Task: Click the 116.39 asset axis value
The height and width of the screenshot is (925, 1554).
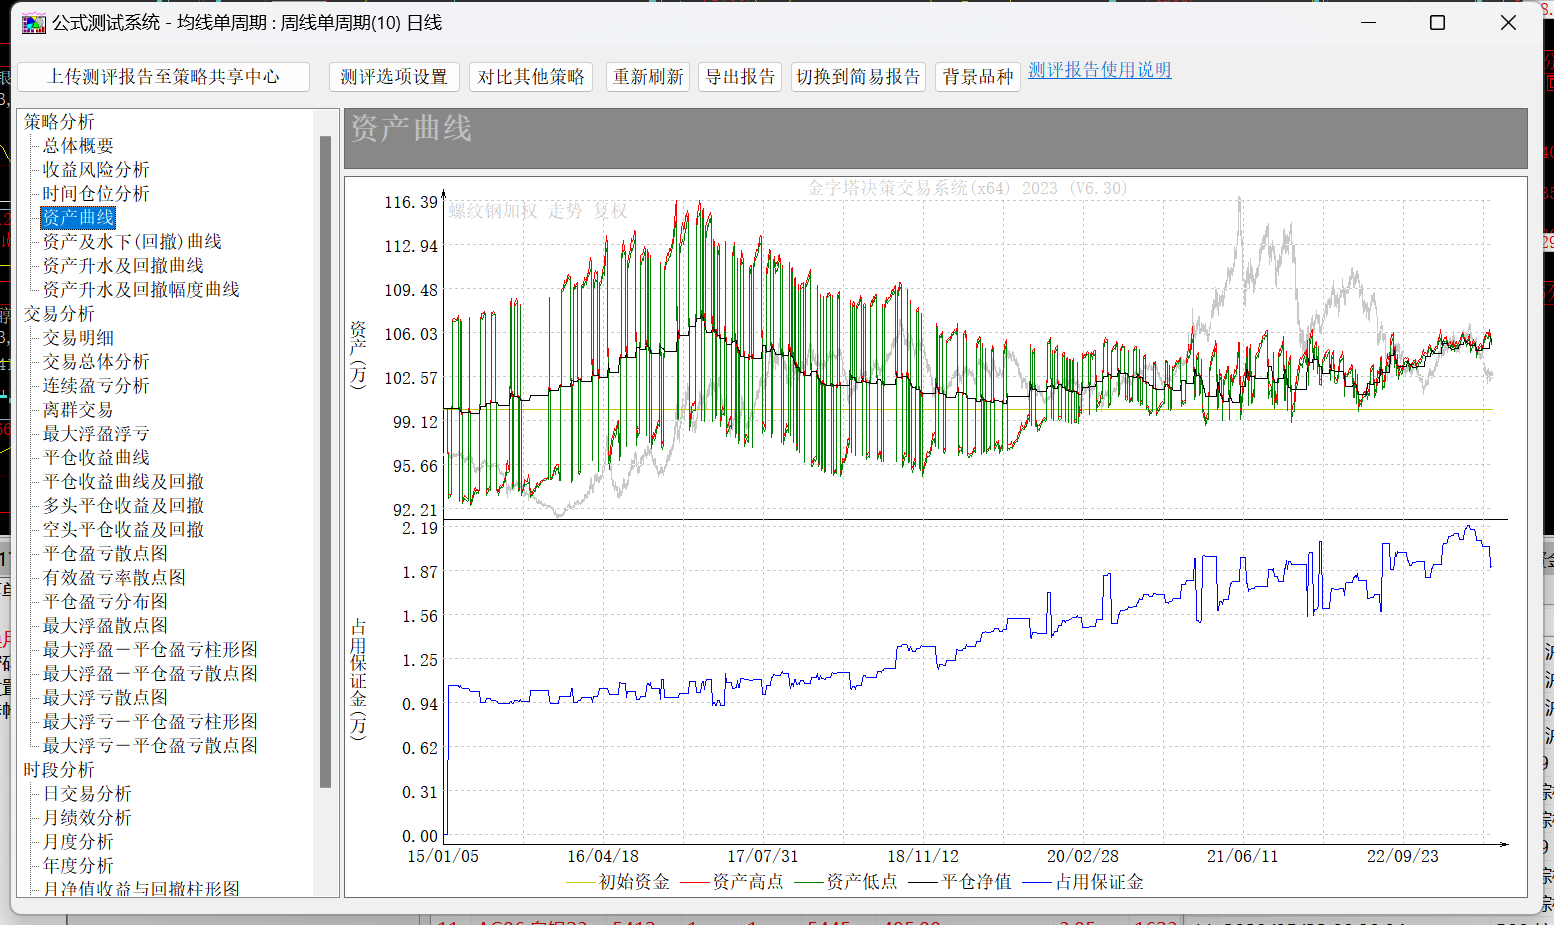Action: [x=411, y=202]
